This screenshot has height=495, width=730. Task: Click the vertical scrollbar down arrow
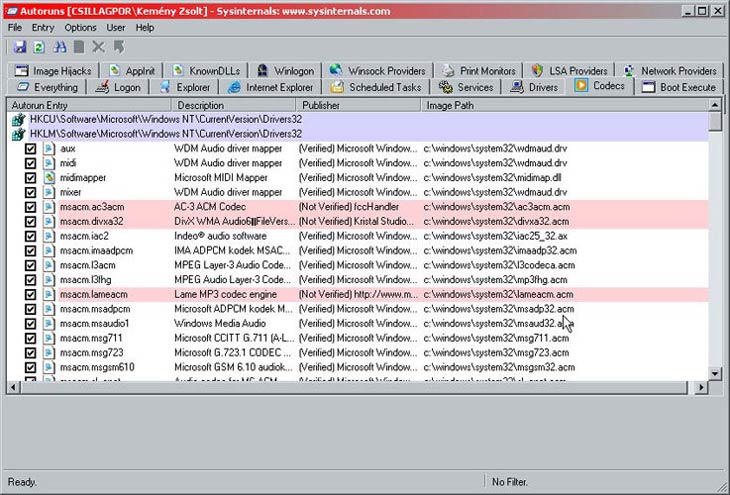point(715,373)
